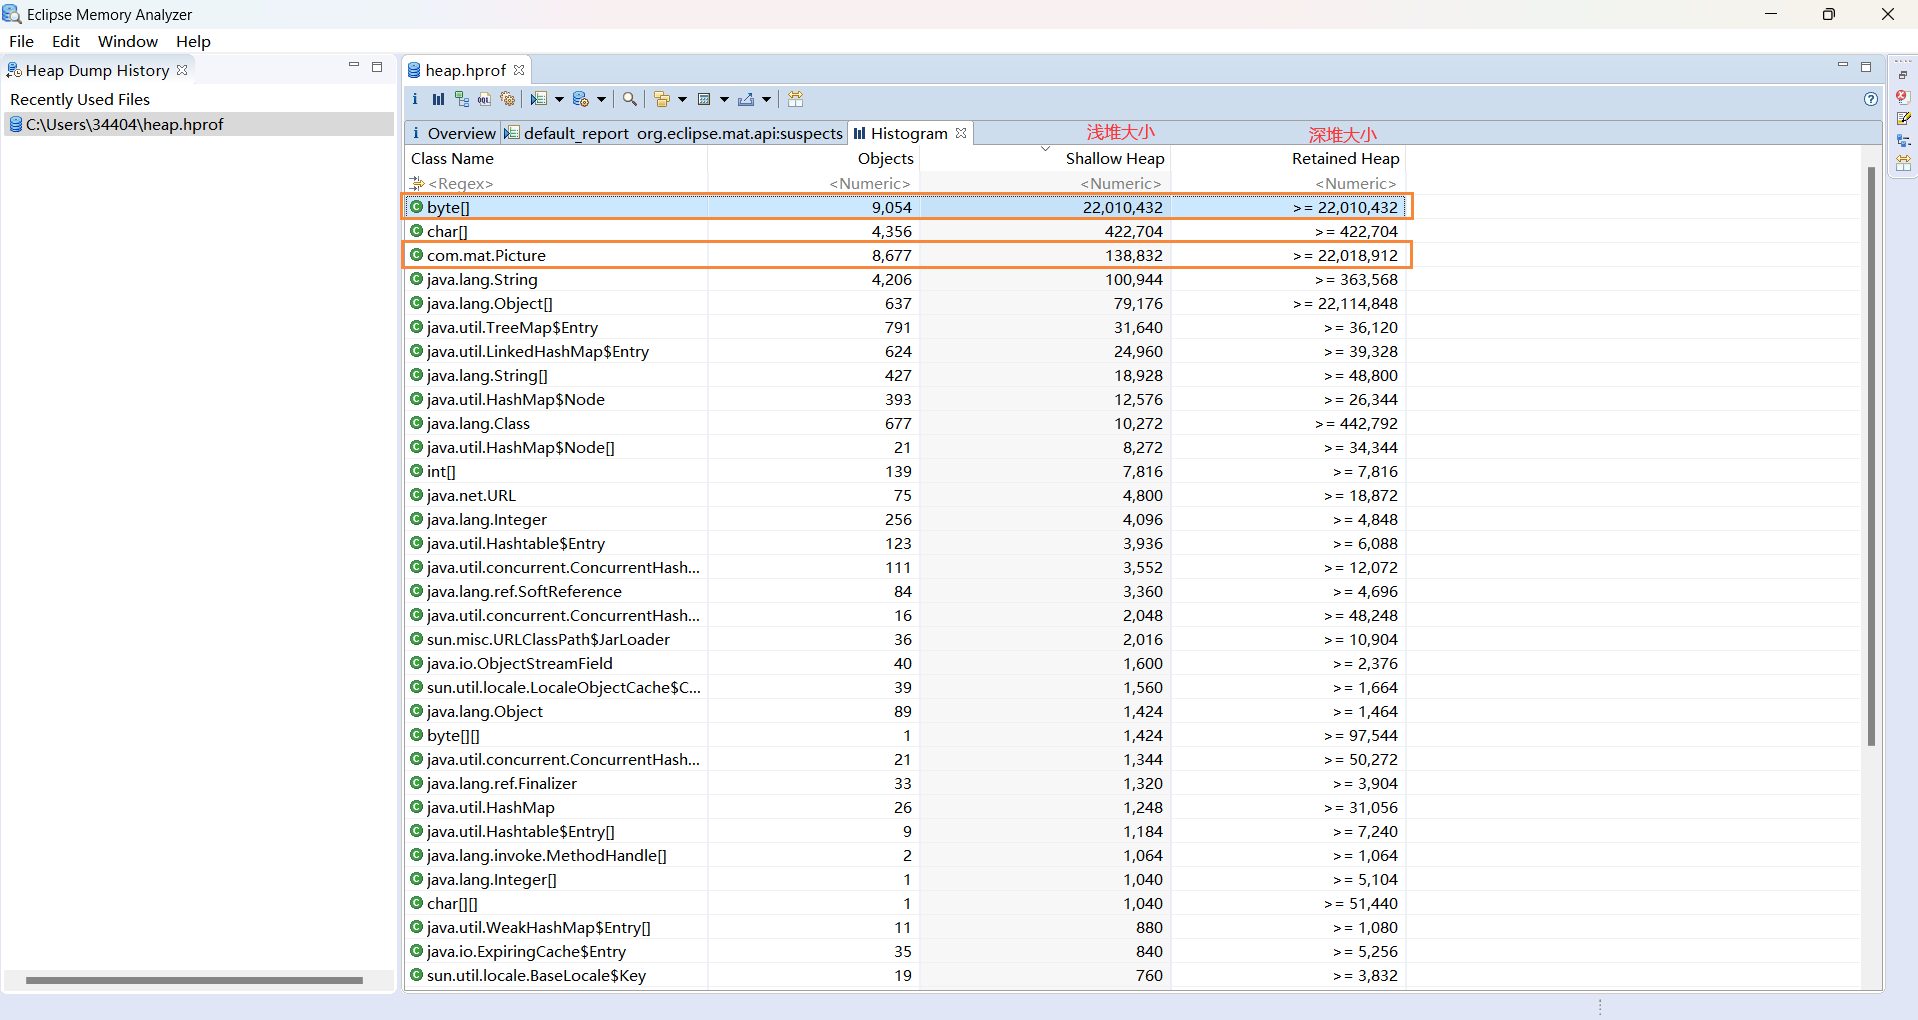Open the export dropdown arrow
The height and width of the screenshot is (1020, 1918).
click(766, 99)
